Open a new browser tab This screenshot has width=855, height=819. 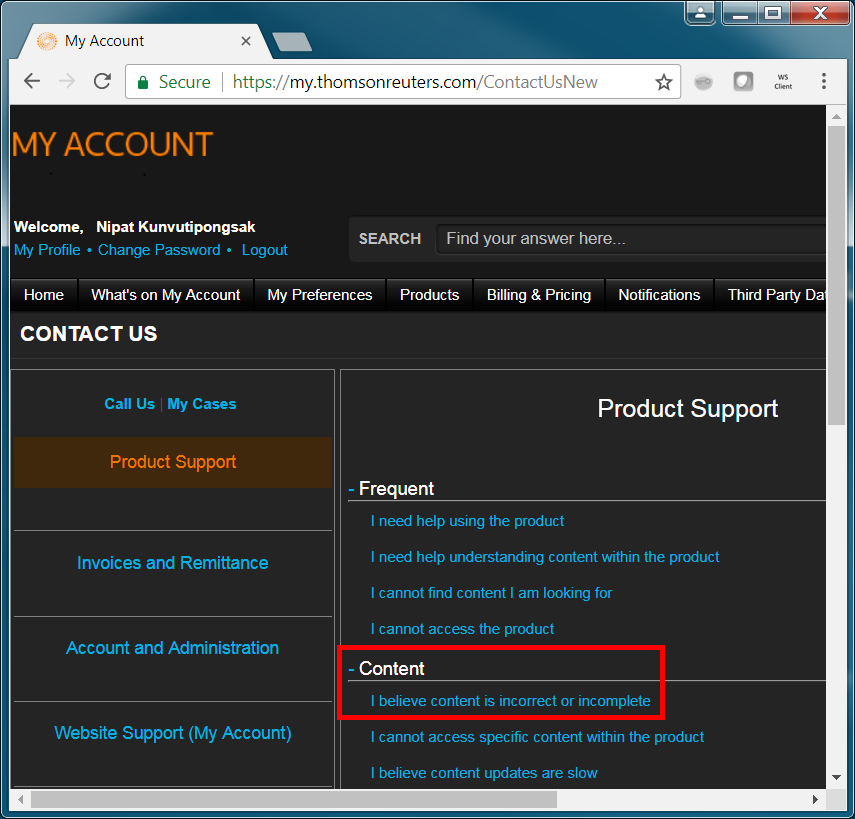click(x=292, y=41)
